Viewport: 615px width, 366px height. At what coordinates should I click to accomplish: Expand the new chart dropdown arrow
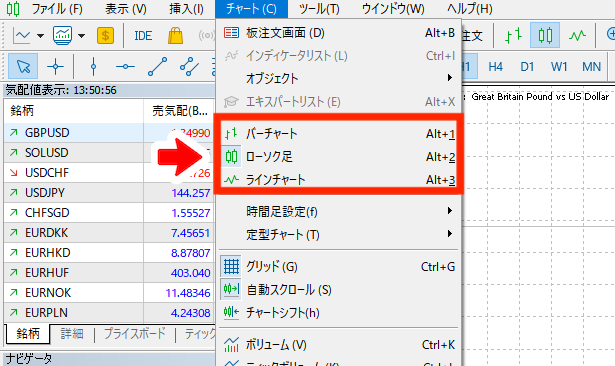coord(40,36)
